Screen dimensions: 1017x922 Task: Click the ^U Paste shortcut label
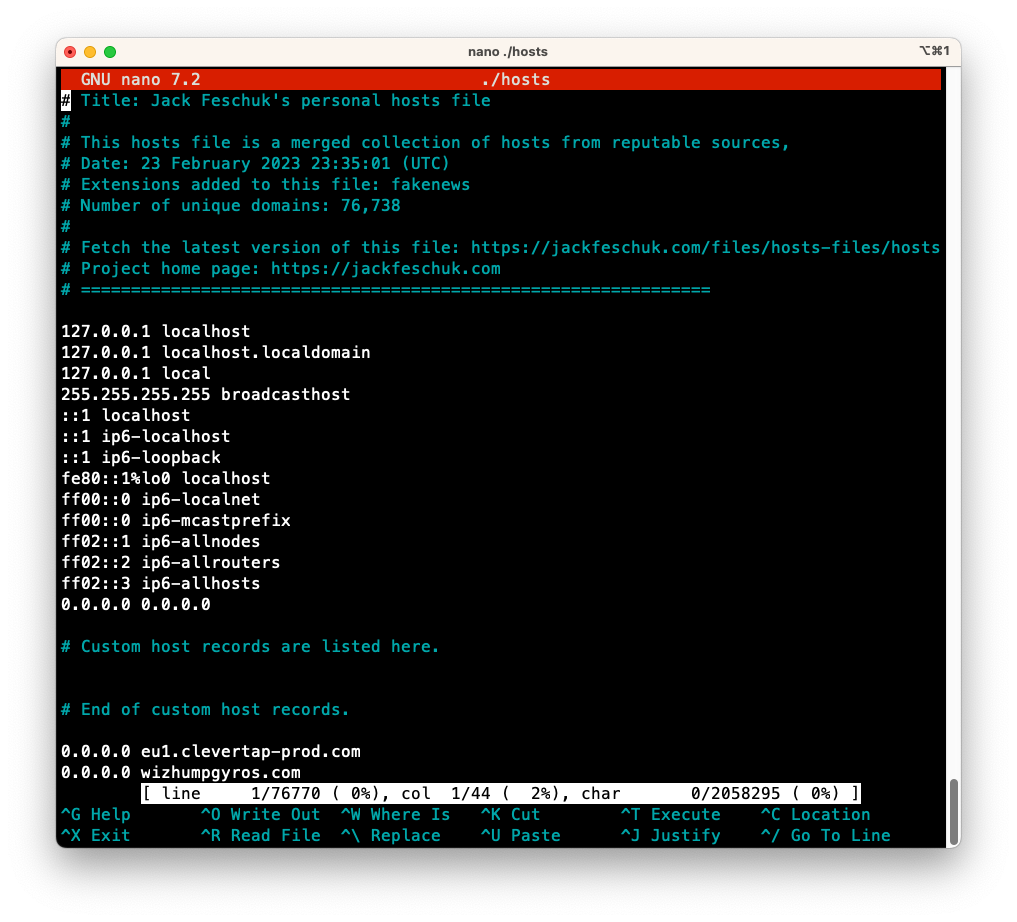[x=520, y=835]
